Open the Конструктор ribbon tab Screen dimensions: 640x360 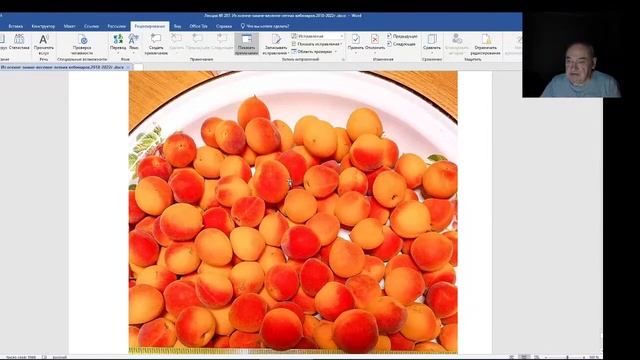pos(43,26)
